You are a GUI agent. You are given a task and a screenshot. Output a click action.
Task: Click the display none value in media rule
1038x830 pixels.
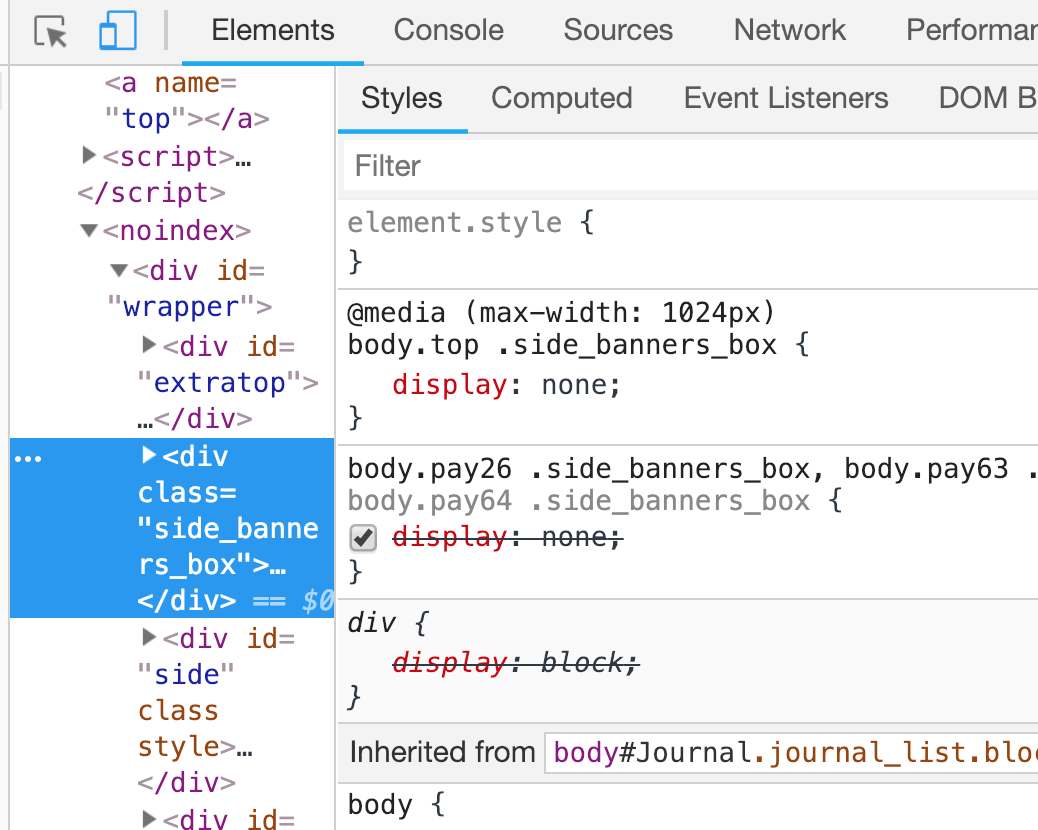tap(580, 385)
